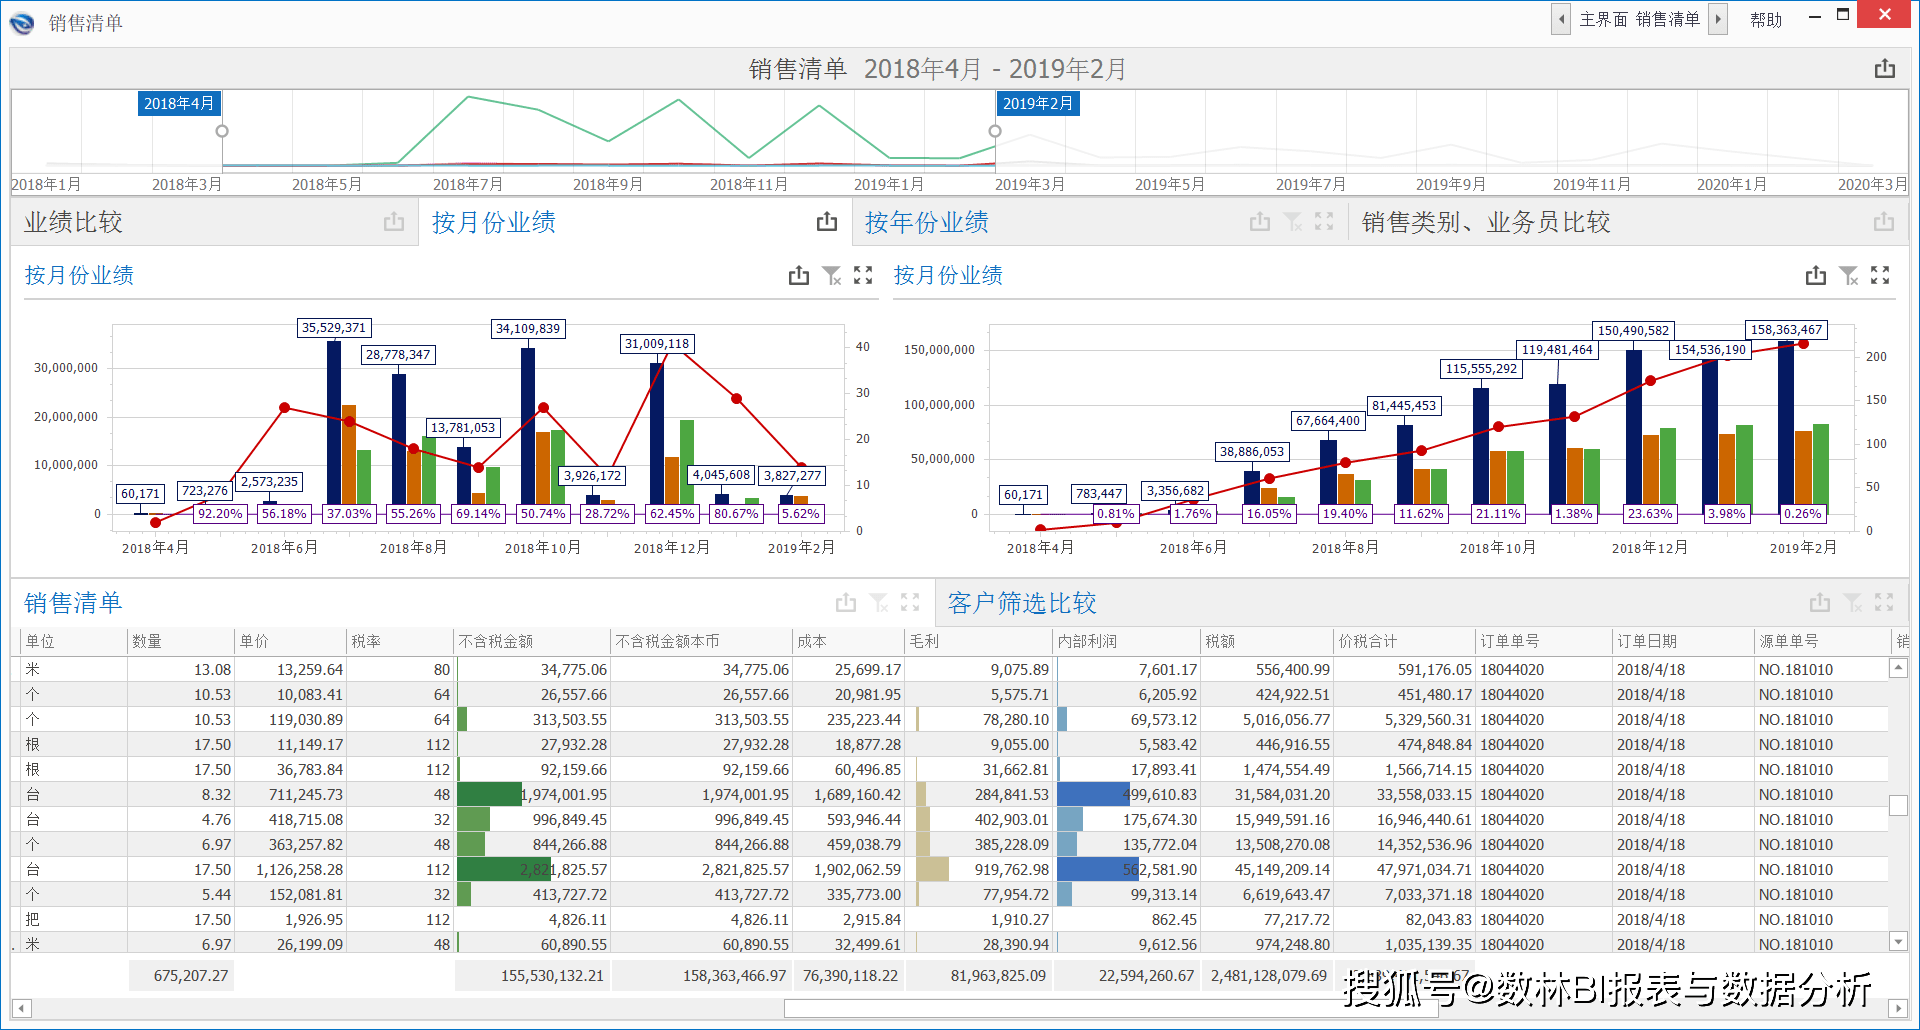Select 销售清单 in the title bar navigation
The image size is (1920, 1030).
1668,19
